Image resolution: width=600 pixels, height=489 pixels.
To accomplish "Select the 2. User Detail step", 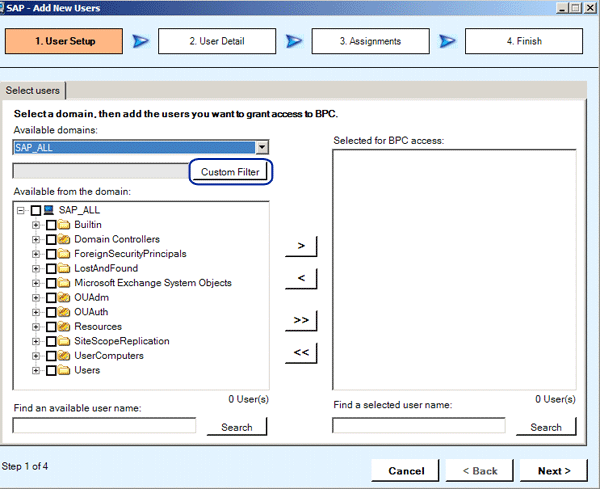I will [x=217, y=41].
